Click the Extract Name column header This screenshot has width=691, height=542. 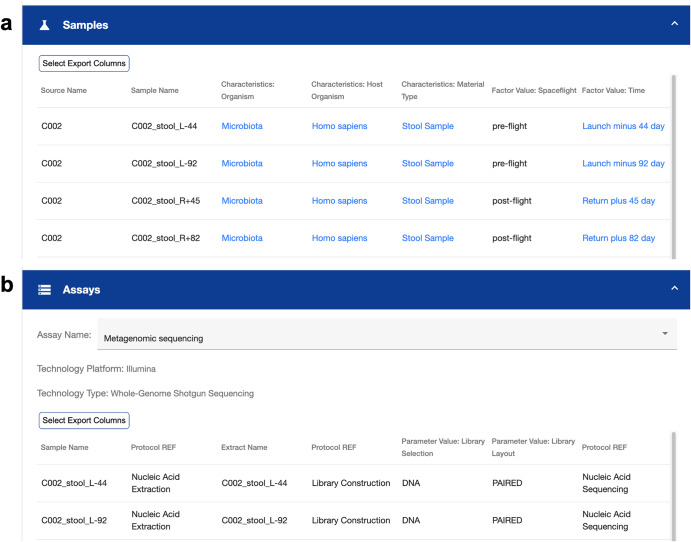(x=244, y=447)
